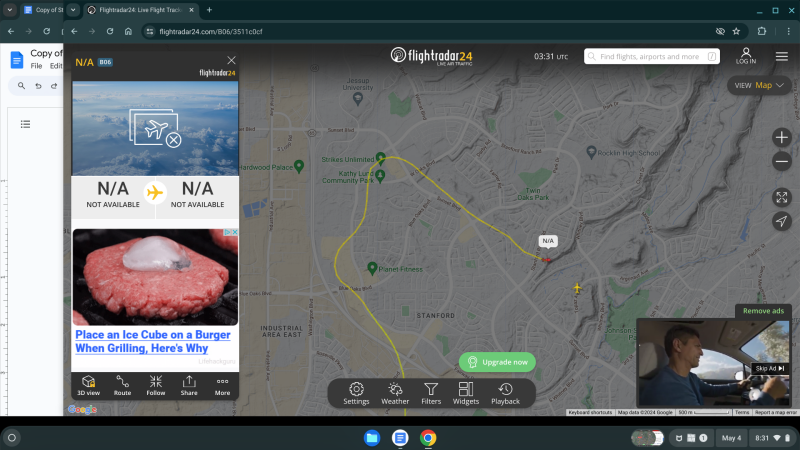The image size is (800, 450).
Task: Switch to the Flightradar24 browser tab
Action: click(x=141, y=10)
